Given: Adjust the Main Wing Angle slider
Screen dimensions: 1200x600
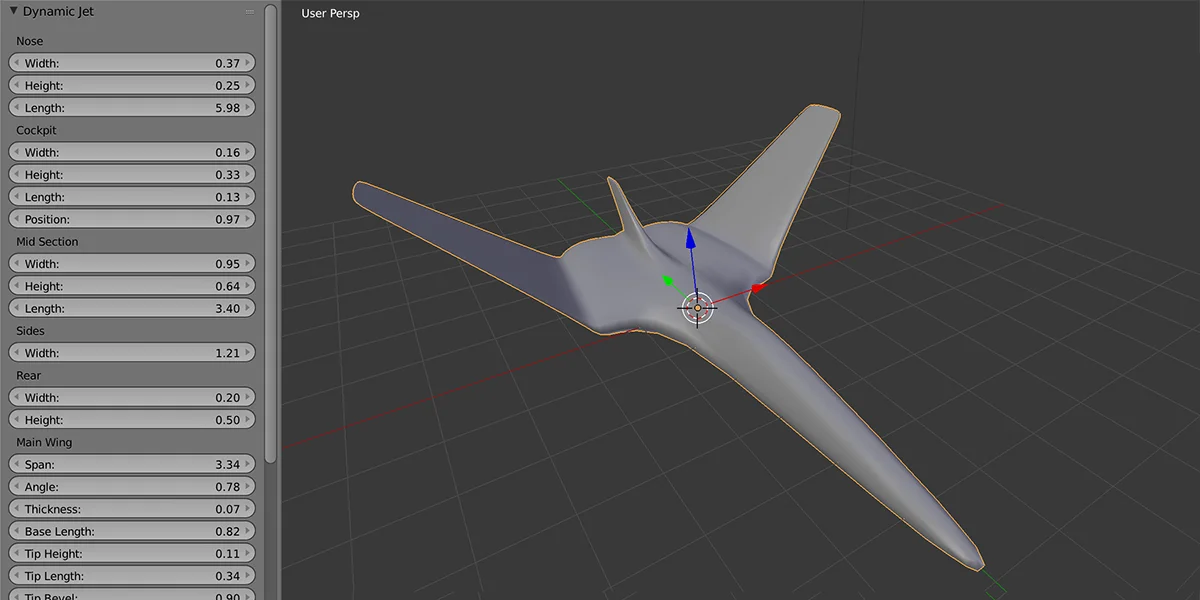Looking at the screenshot, I should click(131, 486).
